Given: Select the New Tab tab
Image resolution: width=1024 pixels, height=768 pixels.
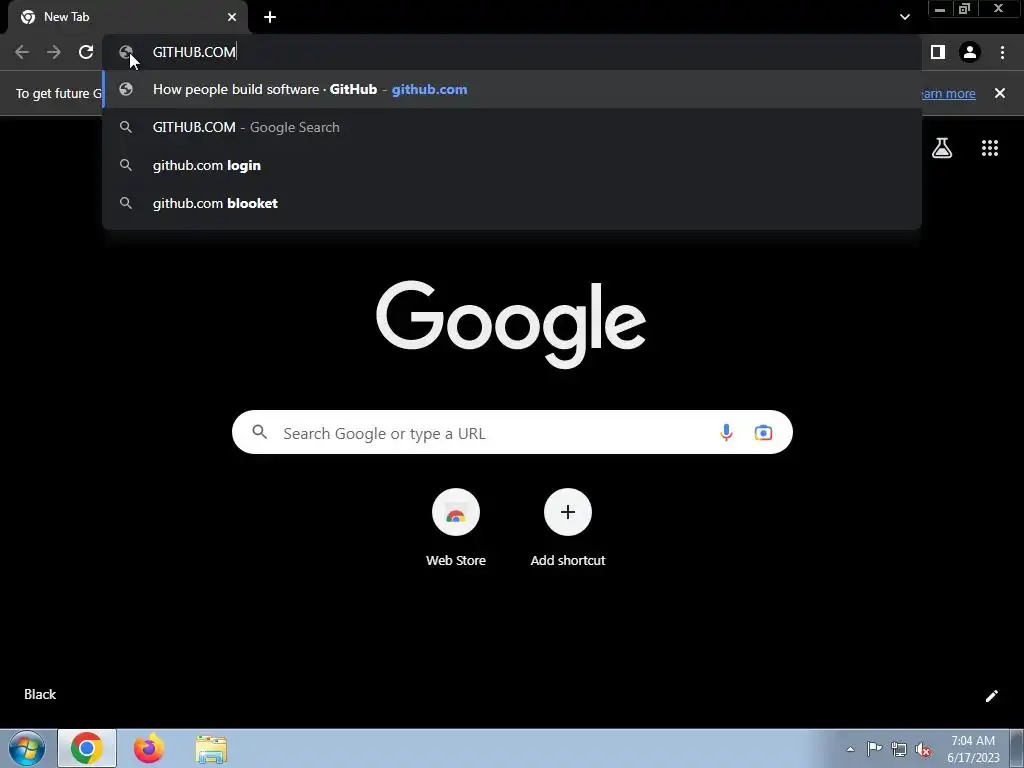Looking at the screenshot, I should [x=128, y=17].
